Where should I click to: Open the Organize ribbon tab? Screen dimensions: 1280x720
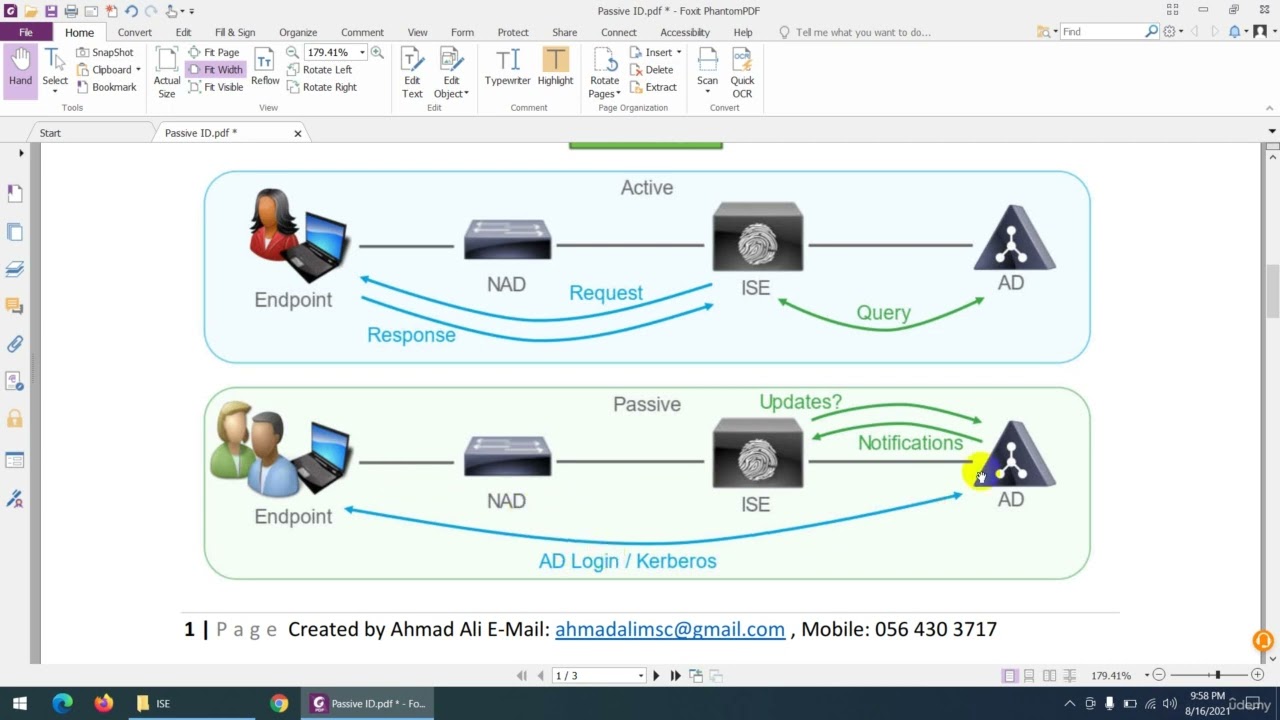(298, 32)
